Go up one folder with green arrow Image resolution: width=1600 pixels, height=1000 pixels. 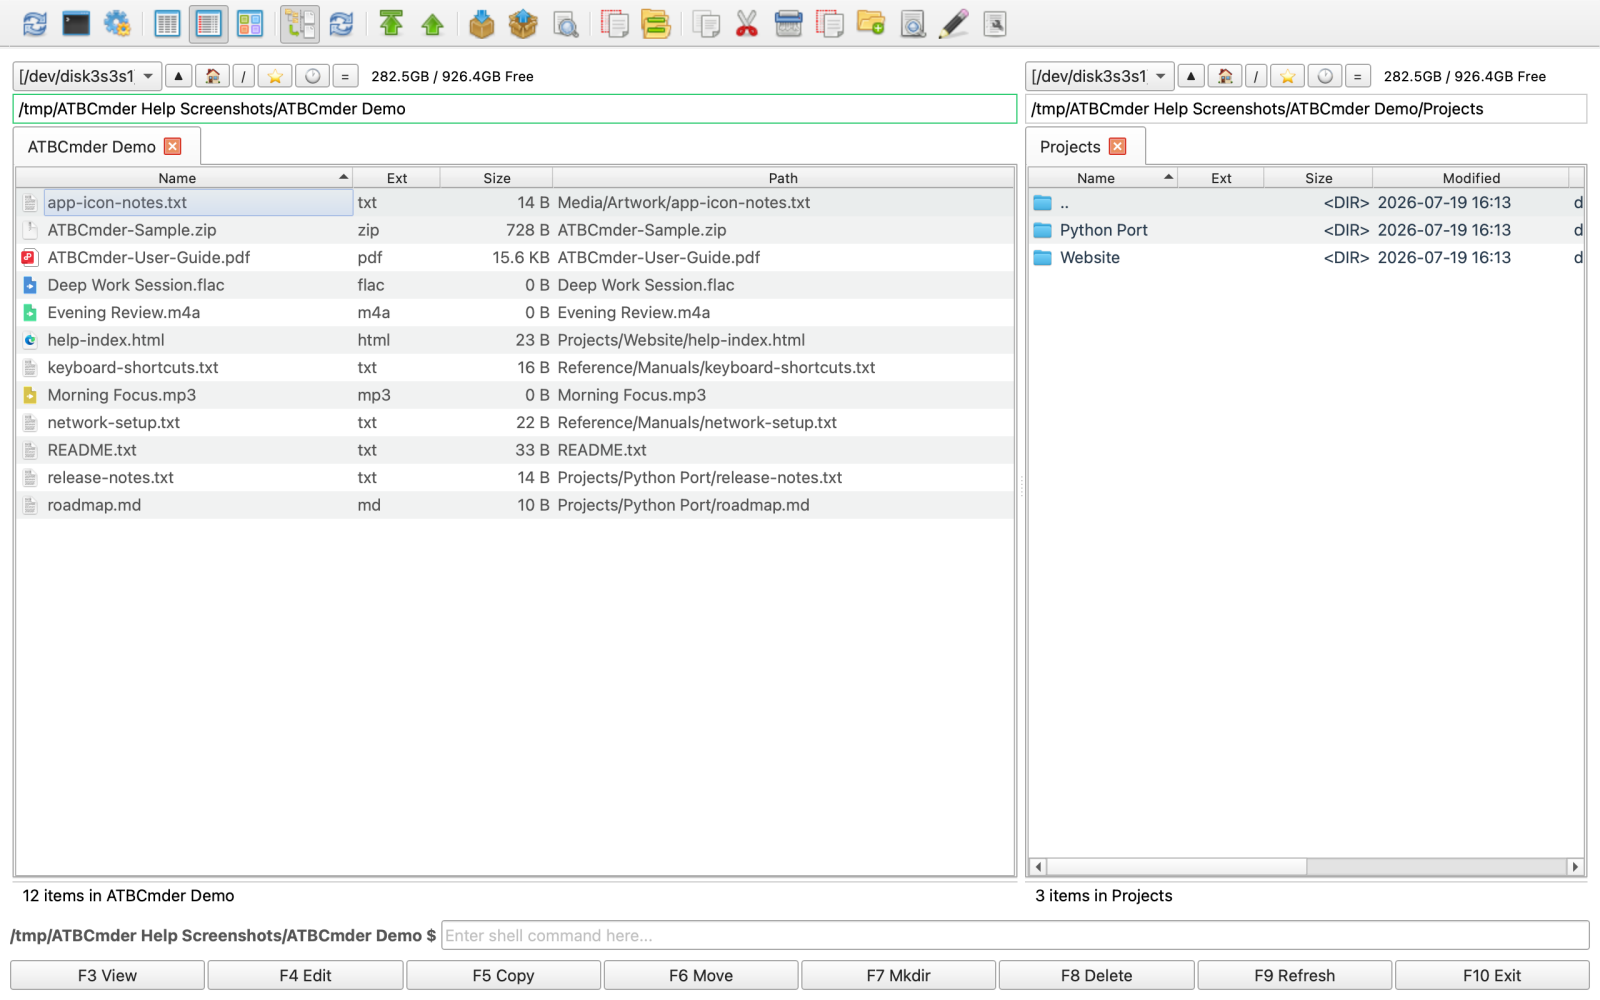[432, 24]
